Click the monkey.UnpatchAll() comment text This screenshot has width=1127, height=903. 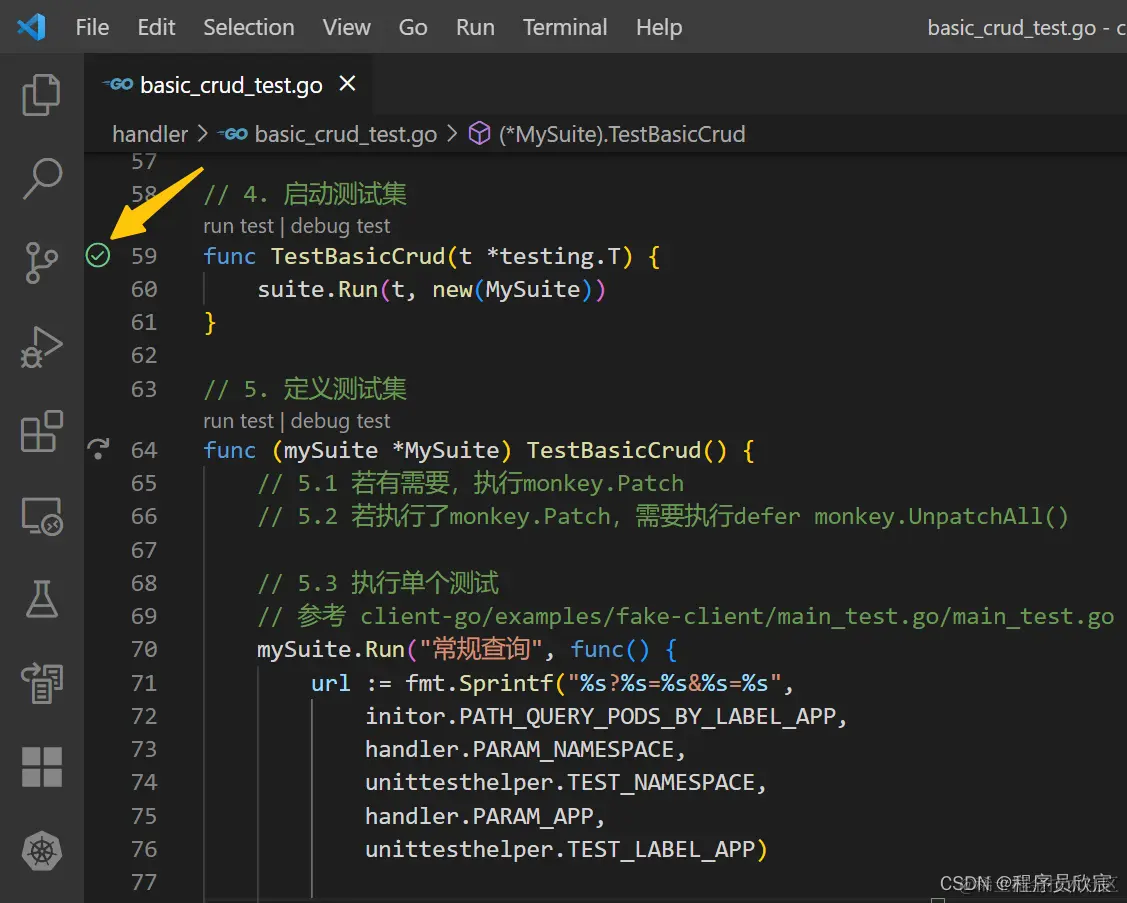[x=941, y=516]
